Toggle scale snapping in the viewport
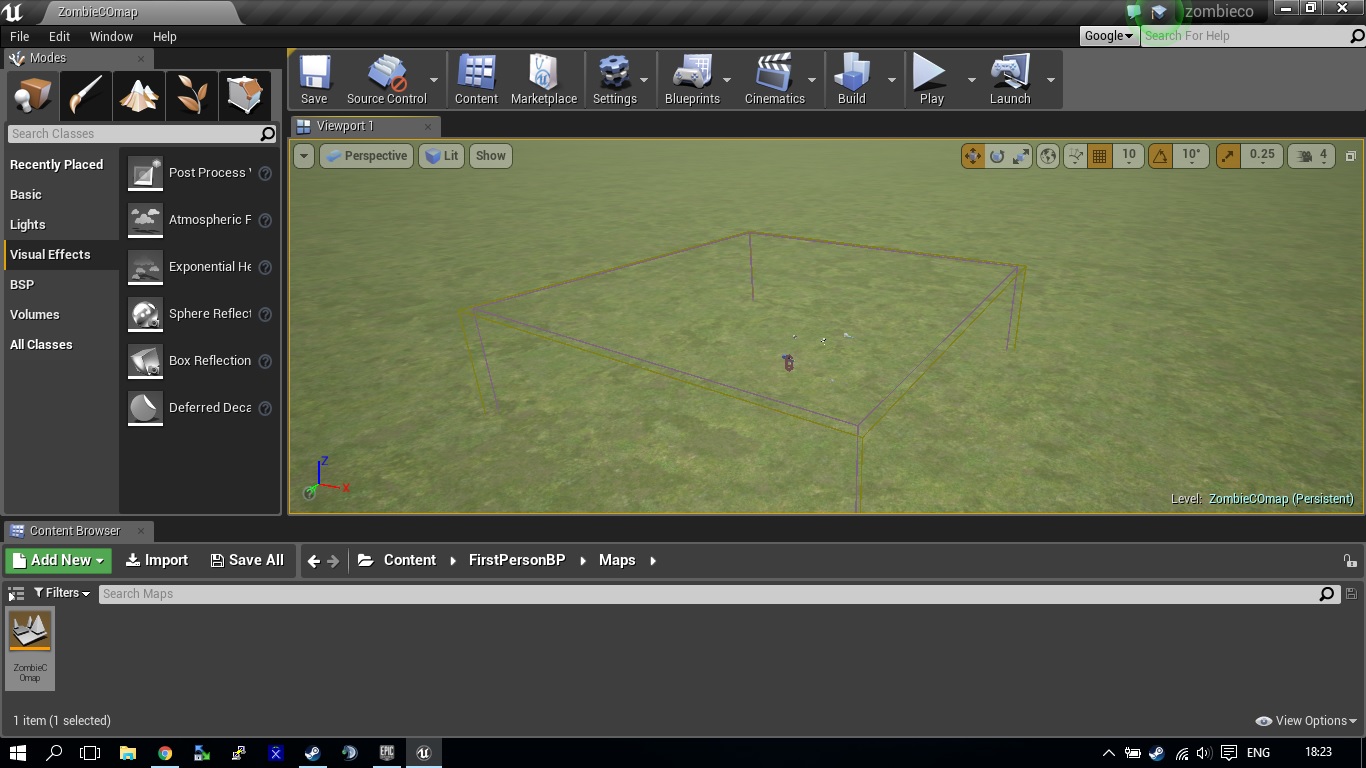Screen dimensions: 1366x768 [1228, 156]
